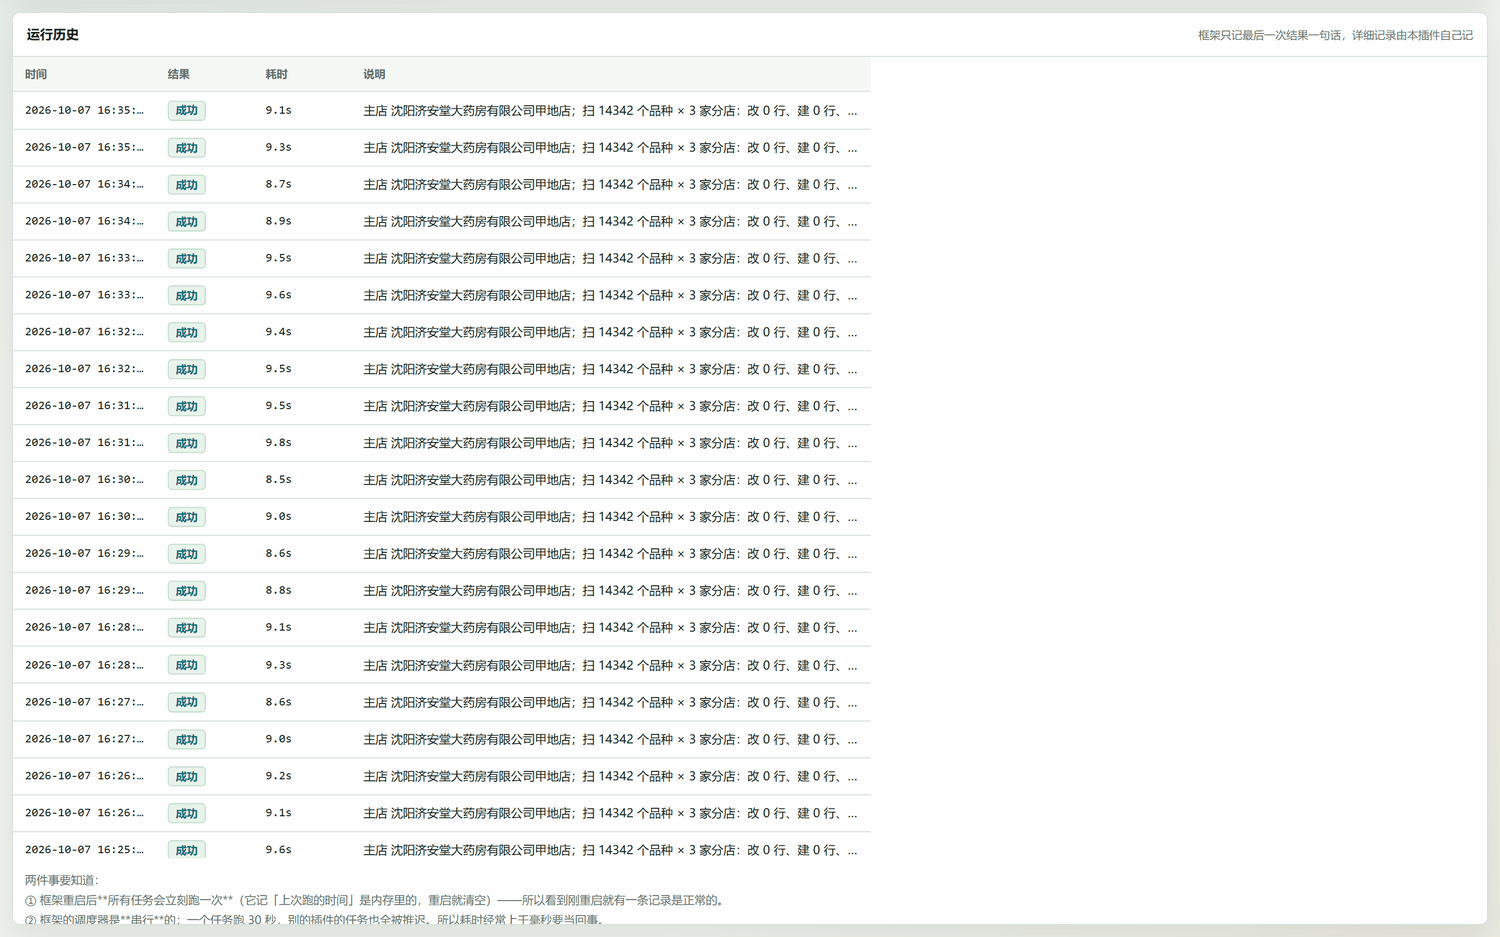Open the description text of the 8.5s run
Viewport: 1500px width, 937px height.
pos(610,480)
